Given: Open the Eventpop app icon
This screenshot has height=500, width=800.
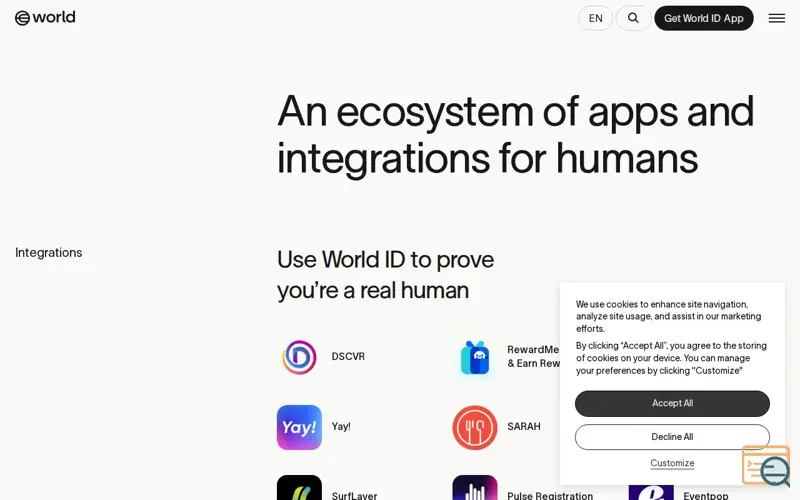Looking at the screenshot, I should 651,492.
